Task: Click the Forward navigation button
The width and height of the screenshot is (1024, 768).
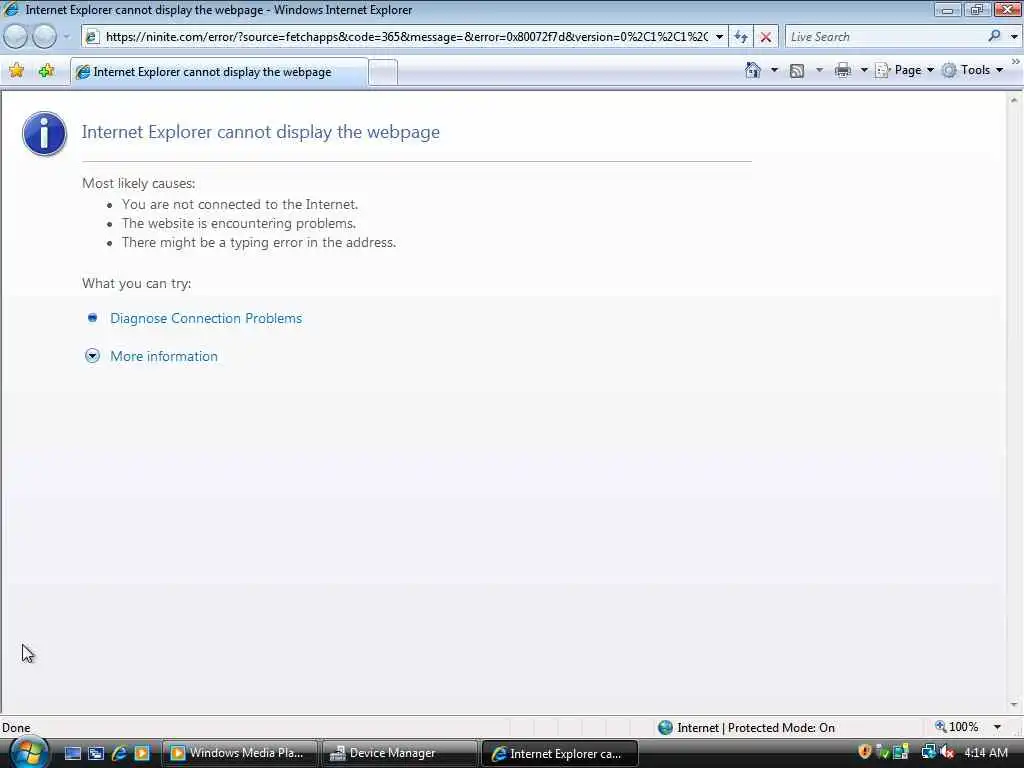Action: click(x=44, y=37)
